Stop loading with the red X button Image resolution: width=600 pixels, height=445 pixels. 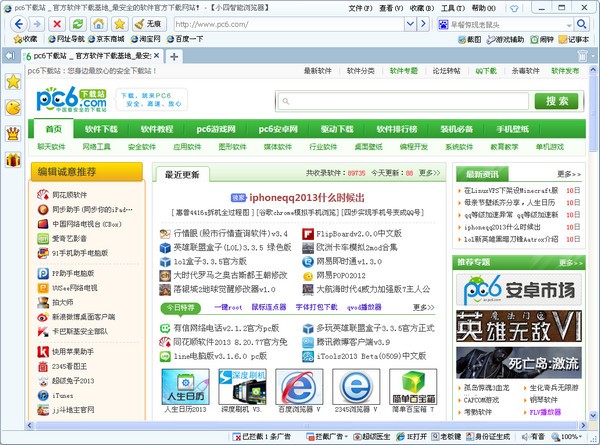point(57,24)
